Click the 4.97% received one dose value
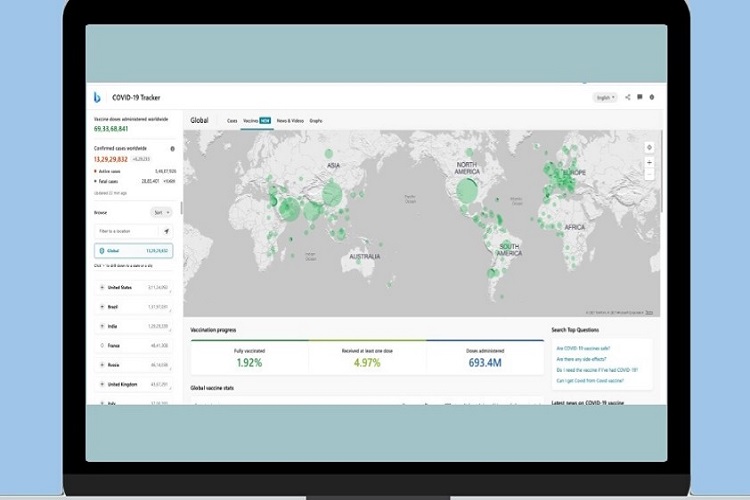The width and height of the screenshot is (750, 500). point(367,363)
